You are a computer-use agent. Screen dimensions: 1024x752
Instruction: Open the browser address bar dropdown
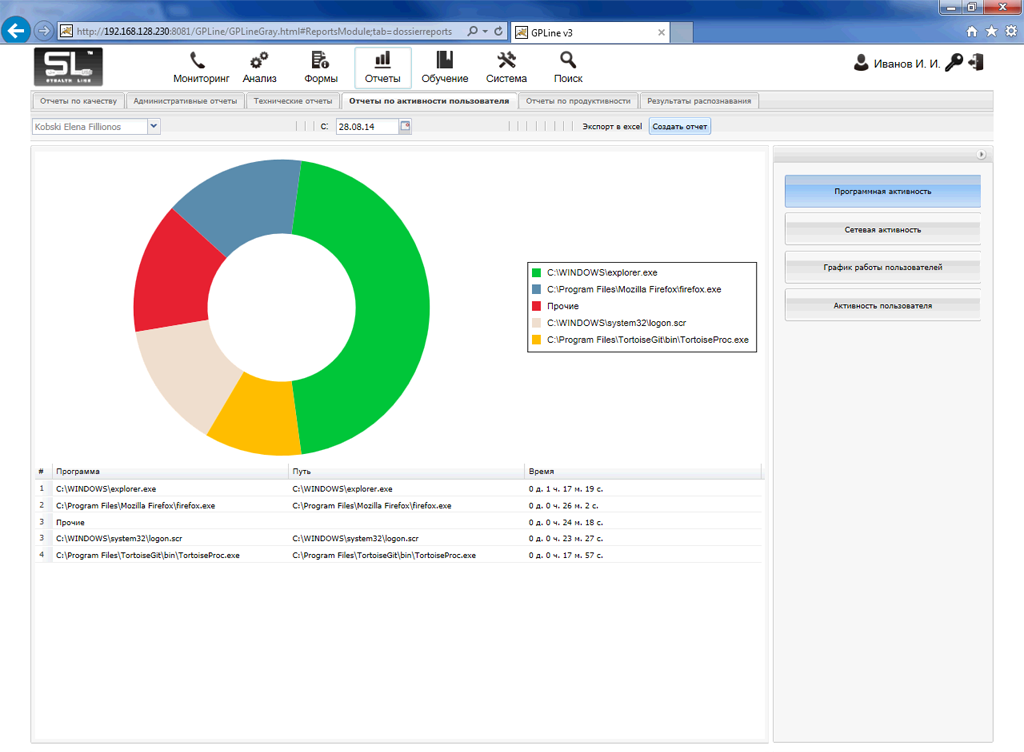click(485, 31)
